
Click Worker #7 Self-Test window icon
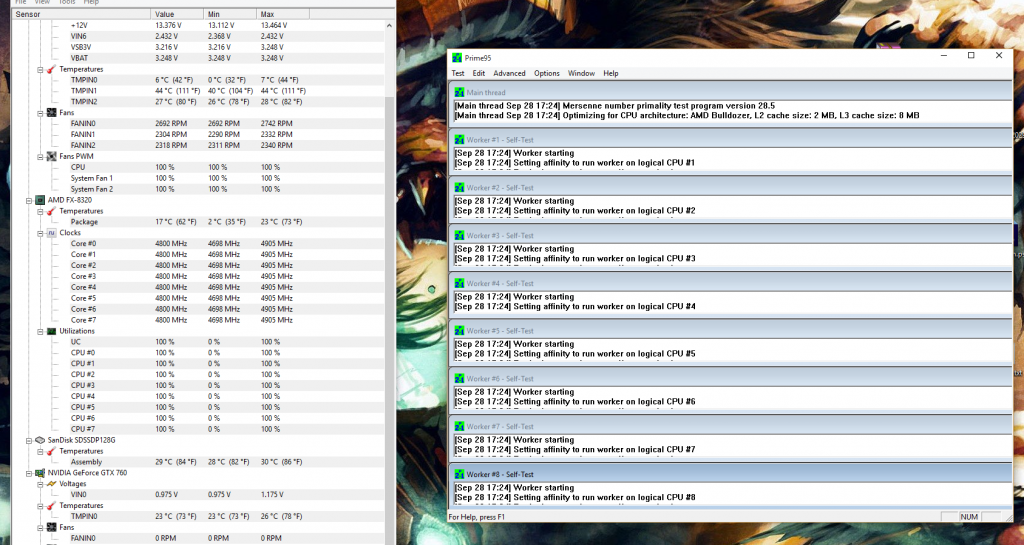tap(459, 426)
